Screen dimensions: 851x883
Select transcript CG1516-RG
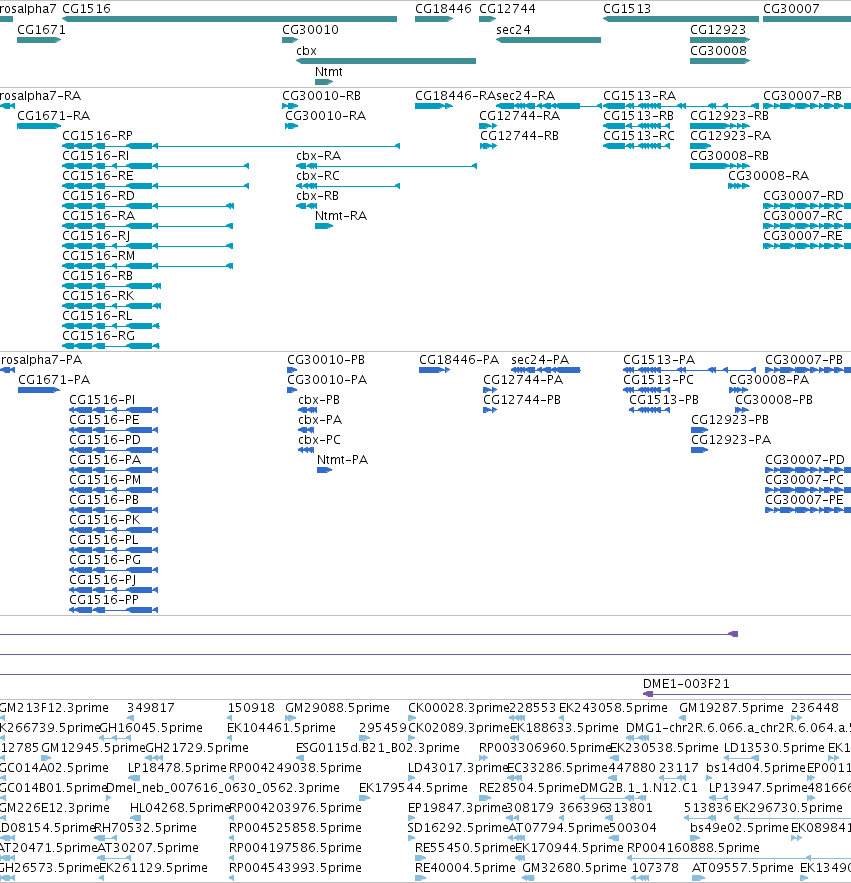(x=99, y=336)
